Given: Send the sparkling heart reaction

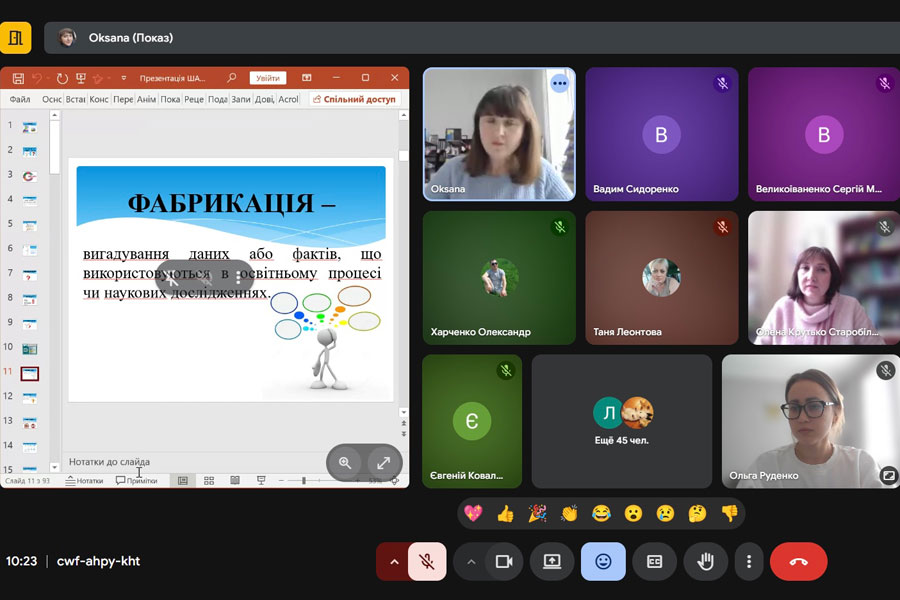Looking at the screenshot, I should pyautogui.click(x=474, y=513).
